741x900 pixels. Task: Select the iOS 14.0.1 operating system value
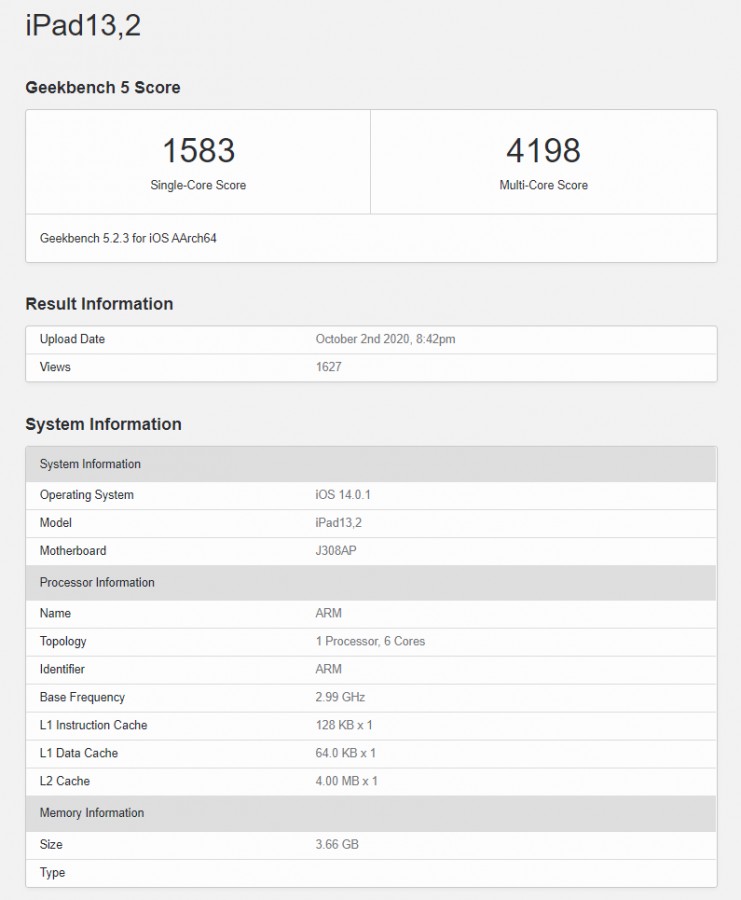point(343,495)
